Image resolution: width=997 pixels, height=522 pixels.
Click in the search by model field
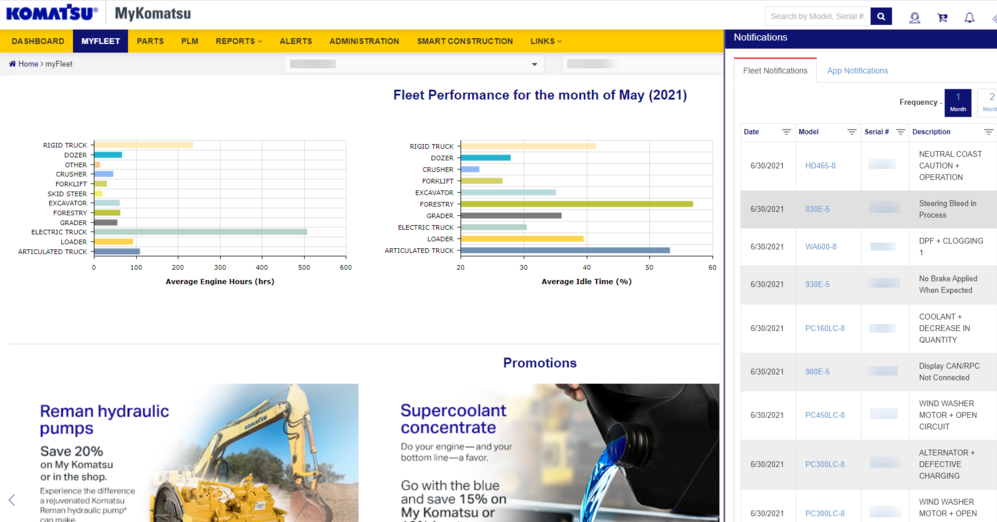pyautogui.click(x=817, y=17)
